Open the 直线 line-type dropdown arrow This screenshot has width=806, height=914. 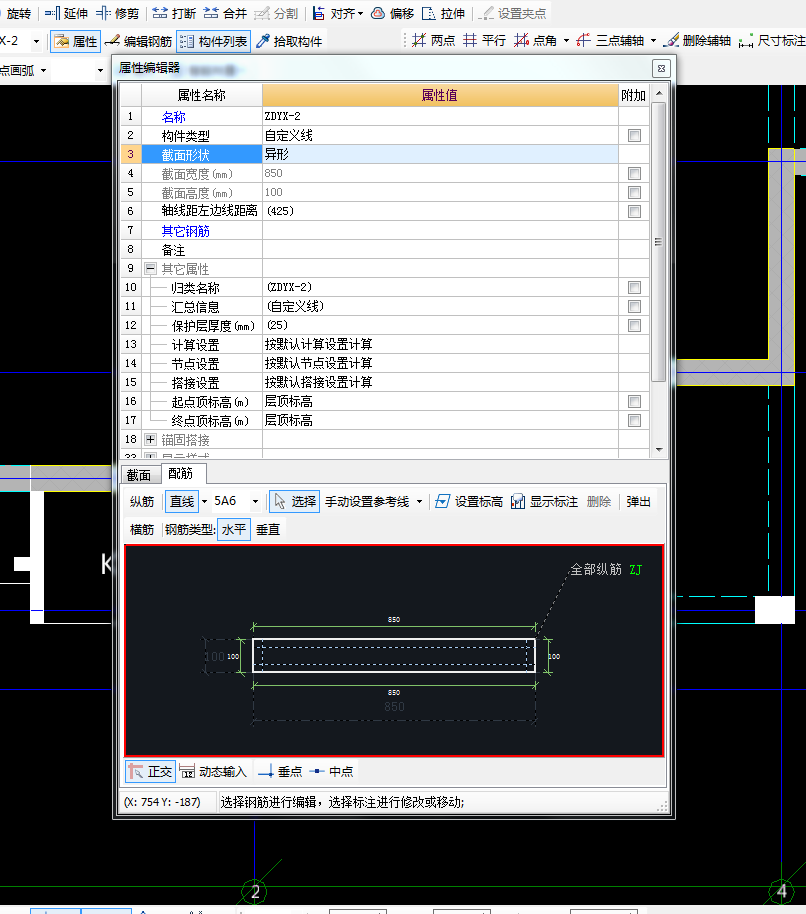tap(204, 501)
